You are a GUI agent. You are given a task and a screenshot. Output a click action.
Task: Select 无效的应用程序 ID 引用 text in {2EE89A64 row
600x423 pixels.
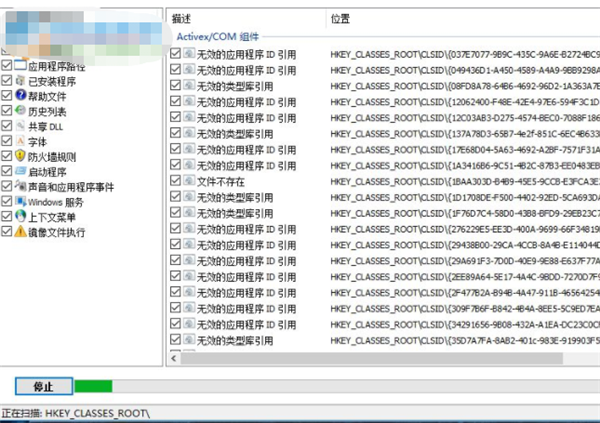[246, 277]
